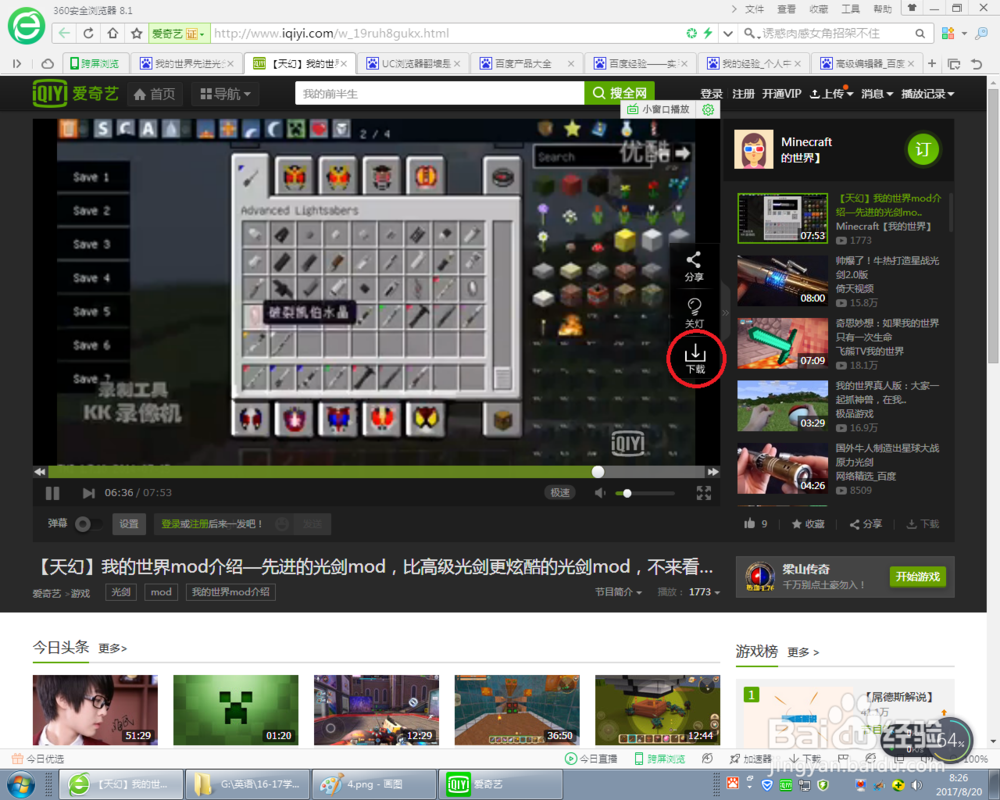The width and height of the screenshot is (1000, 800).
Task: Open the Minecraft mod video thumbnail in sidebar
Action: [782, 218]
